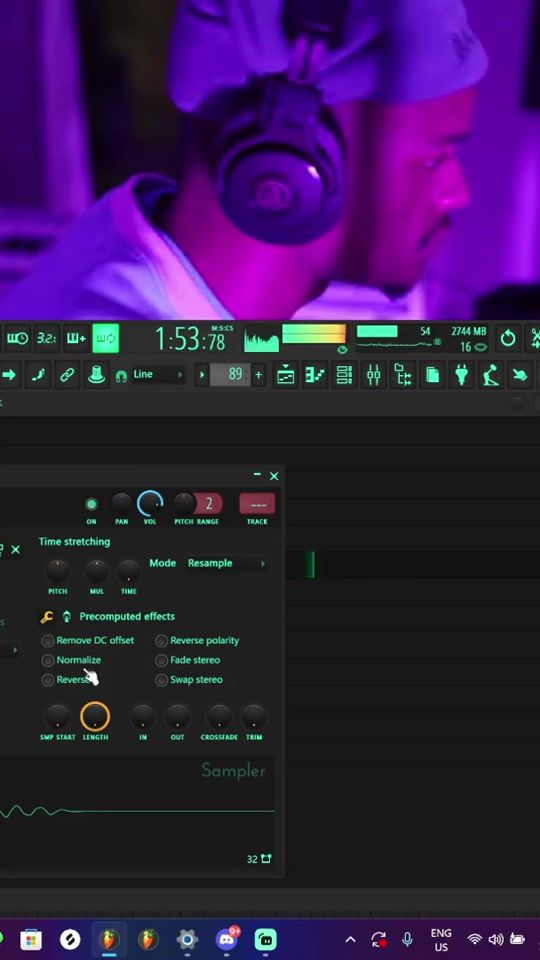Open the Channel rack view icon
This screenshot has height=960, width=540.
pos(344,375)
